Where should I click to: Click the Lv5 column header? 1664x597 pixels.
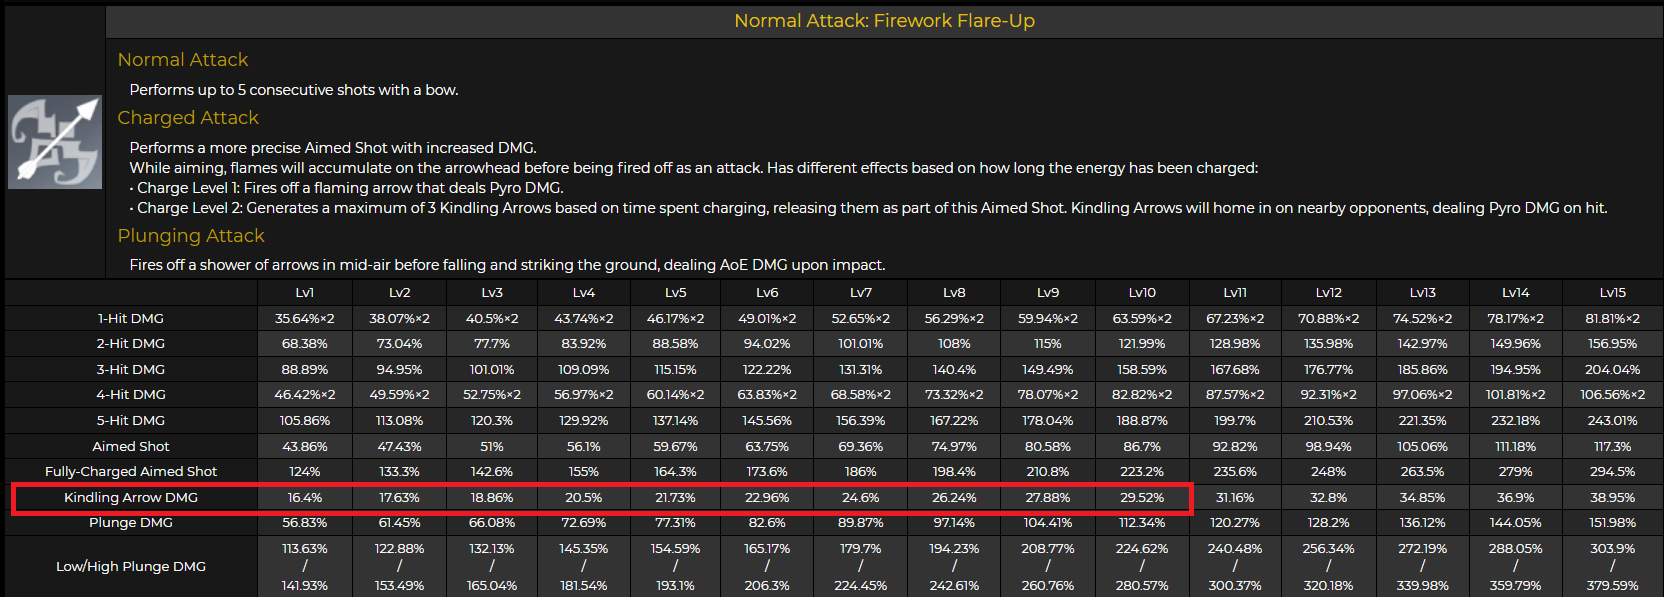pyautogui.click(x=676, y=293)
